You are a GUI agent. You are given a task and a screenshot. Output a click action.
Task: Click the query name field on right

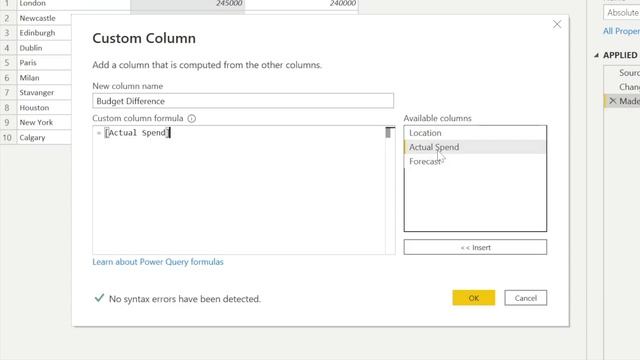pyautogui.click(x=621, y=13)
